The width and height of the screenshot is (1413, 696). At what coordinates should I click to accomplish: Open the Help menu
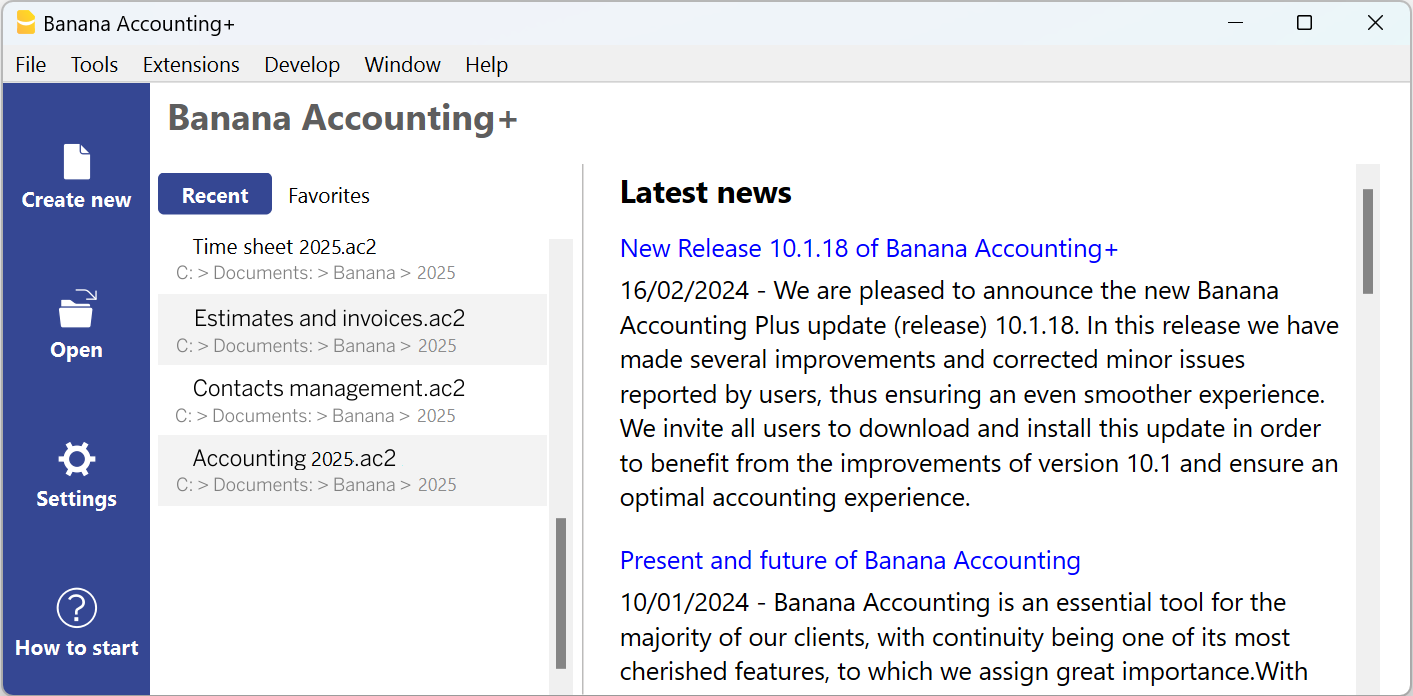486,65
